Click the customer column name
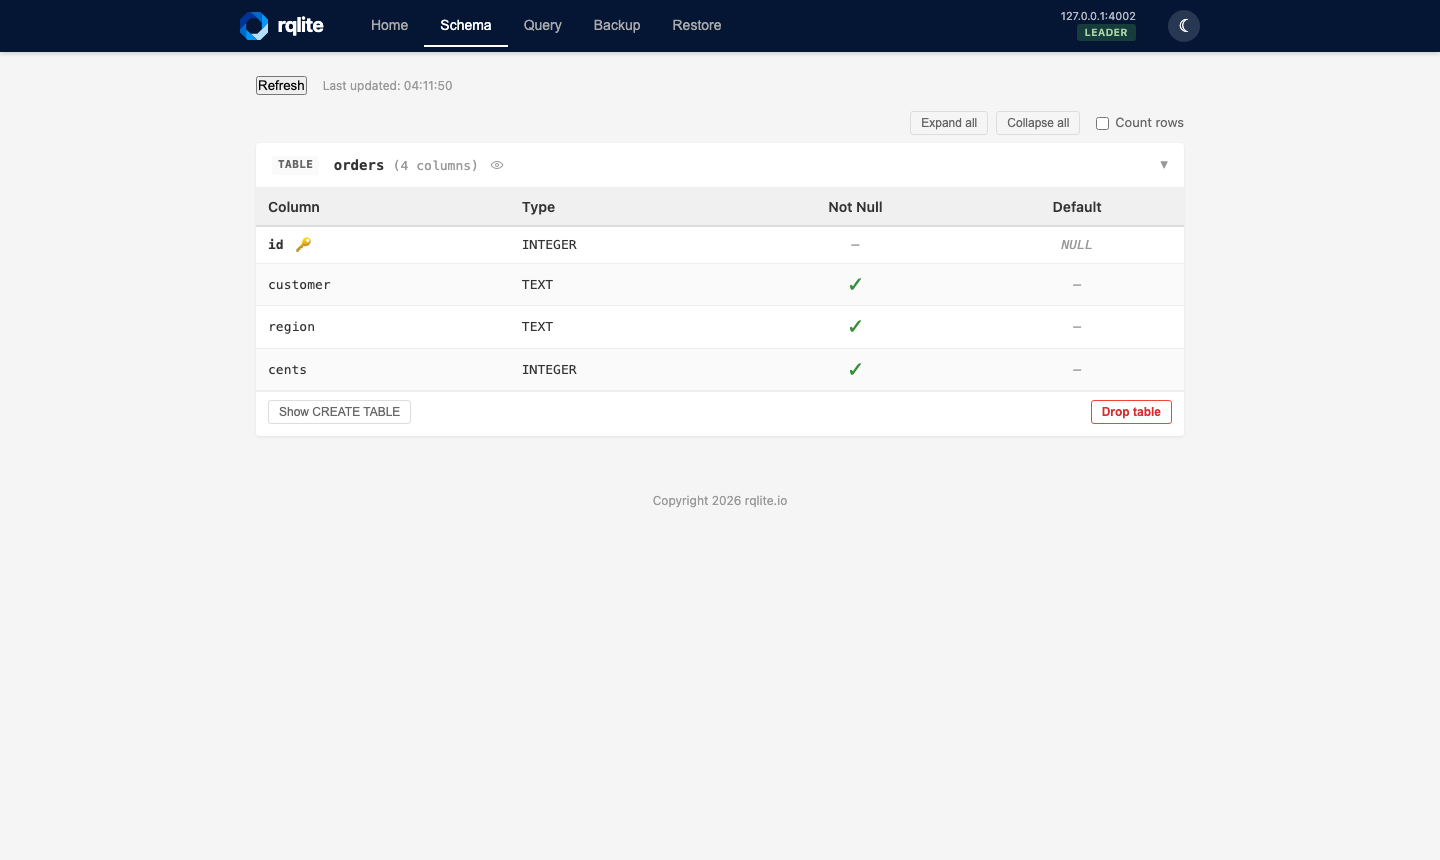 [x=299, y=285]
